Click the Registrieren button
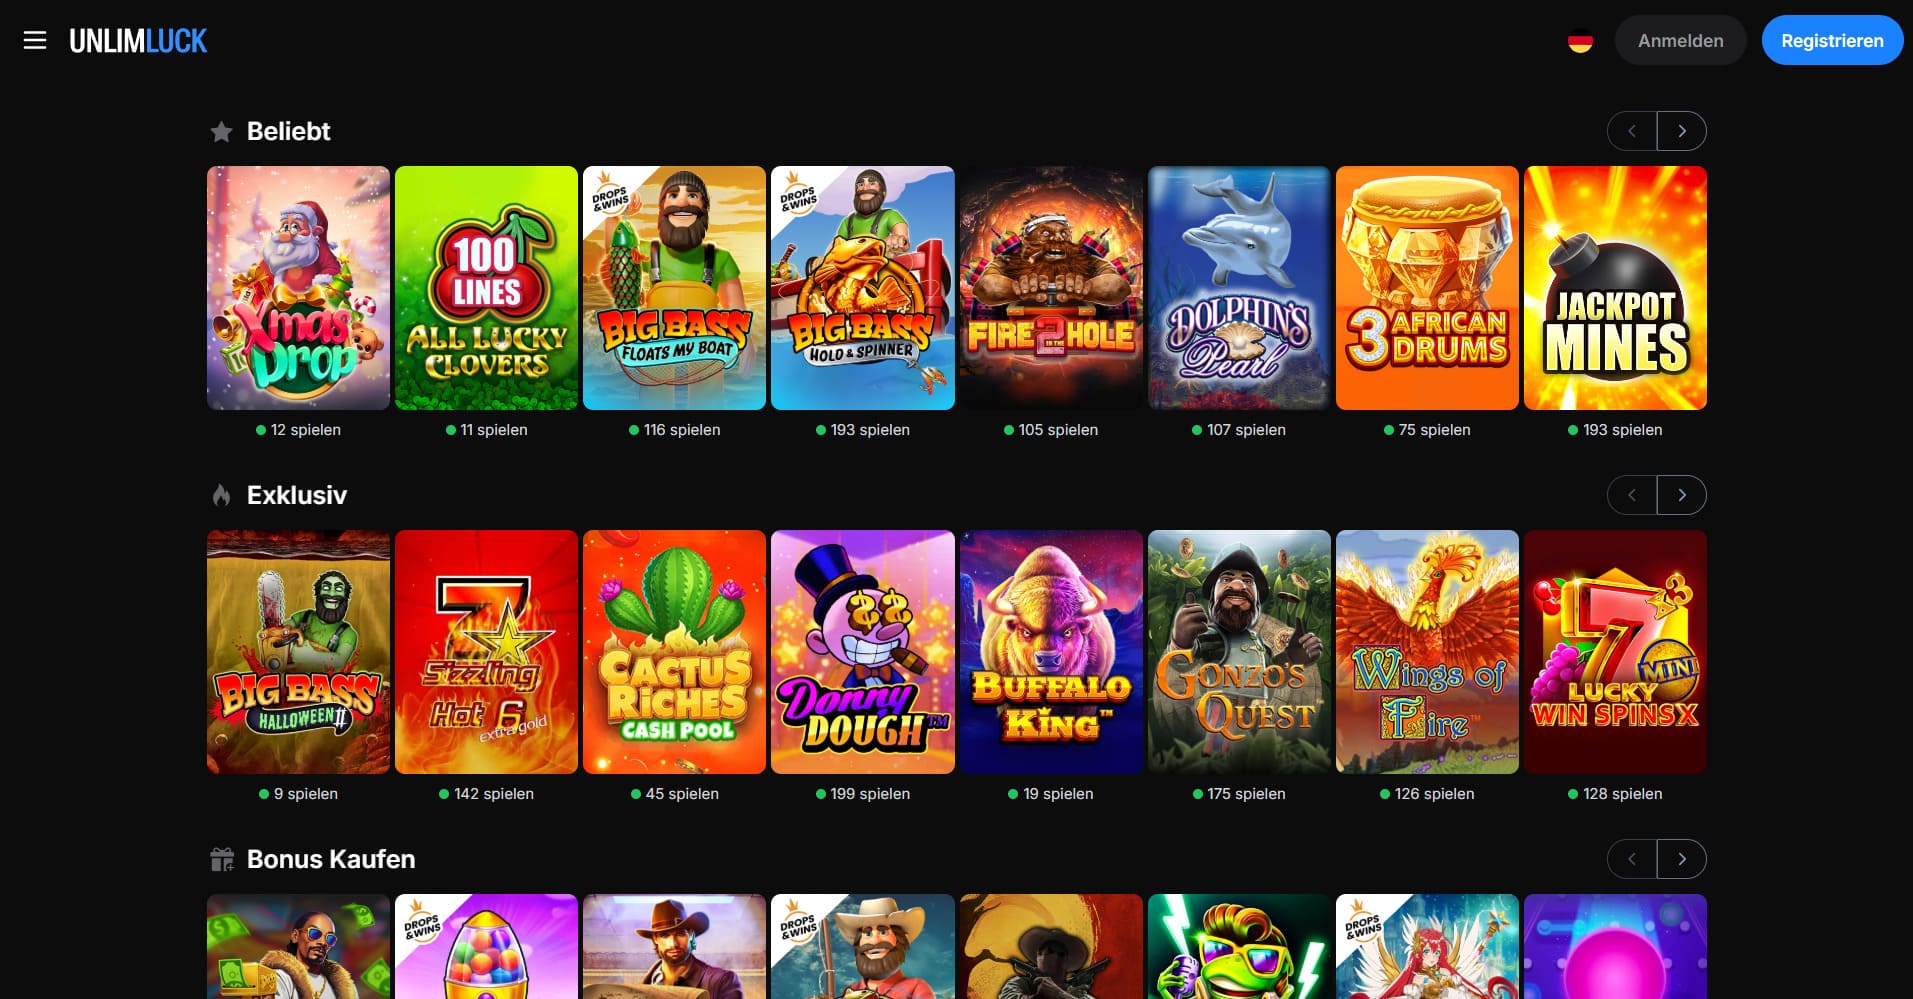The width and height of the screenshot is (1913, 999). (1832, 41)
